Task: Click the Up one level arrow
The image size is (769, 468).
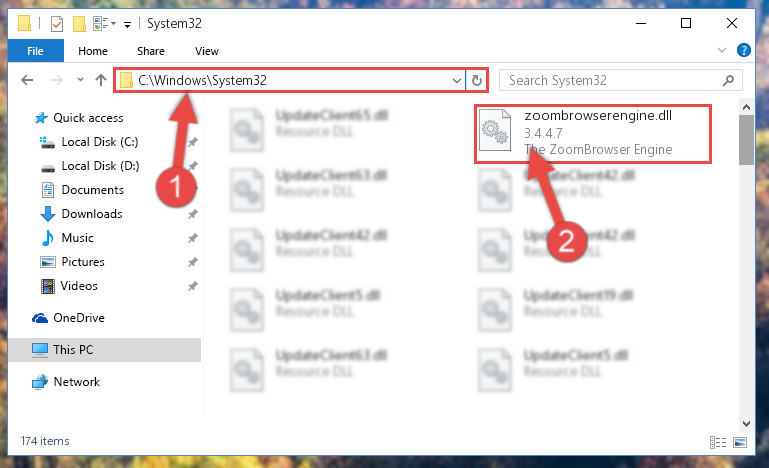Action: pyautogui.click(x=101, y=80)
